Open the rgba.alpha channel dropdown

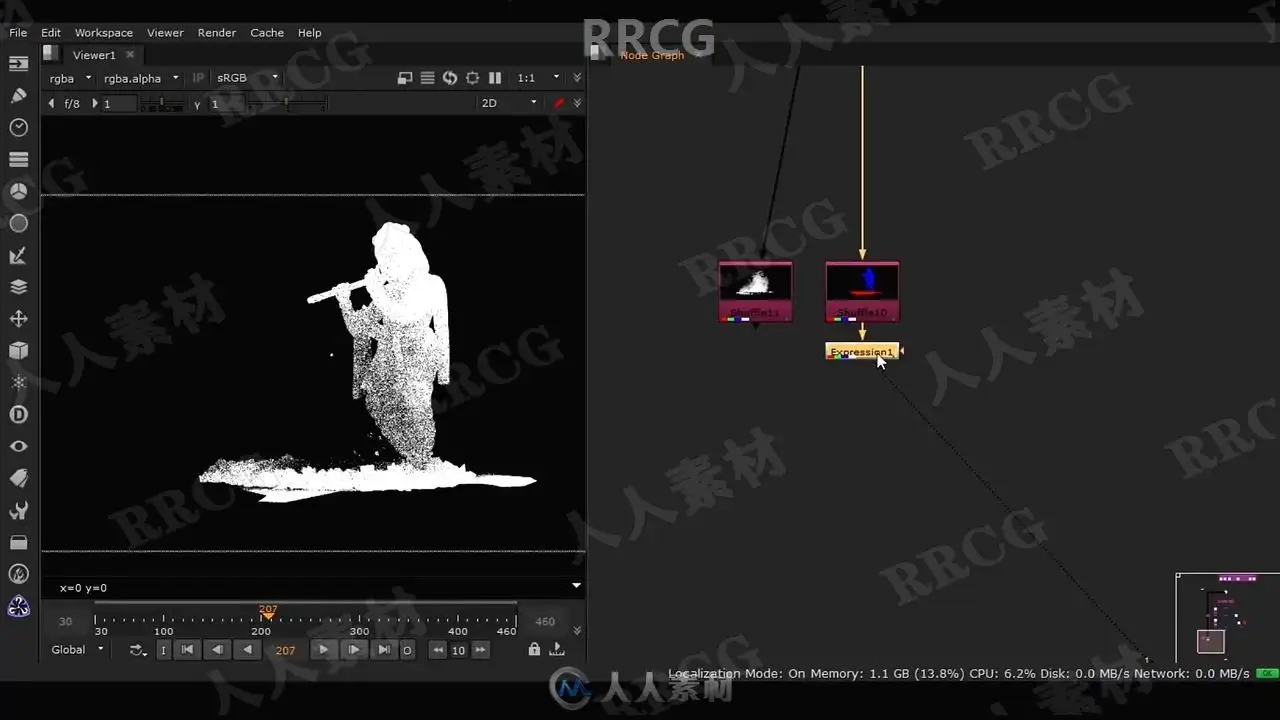click(x=141, y=78)
